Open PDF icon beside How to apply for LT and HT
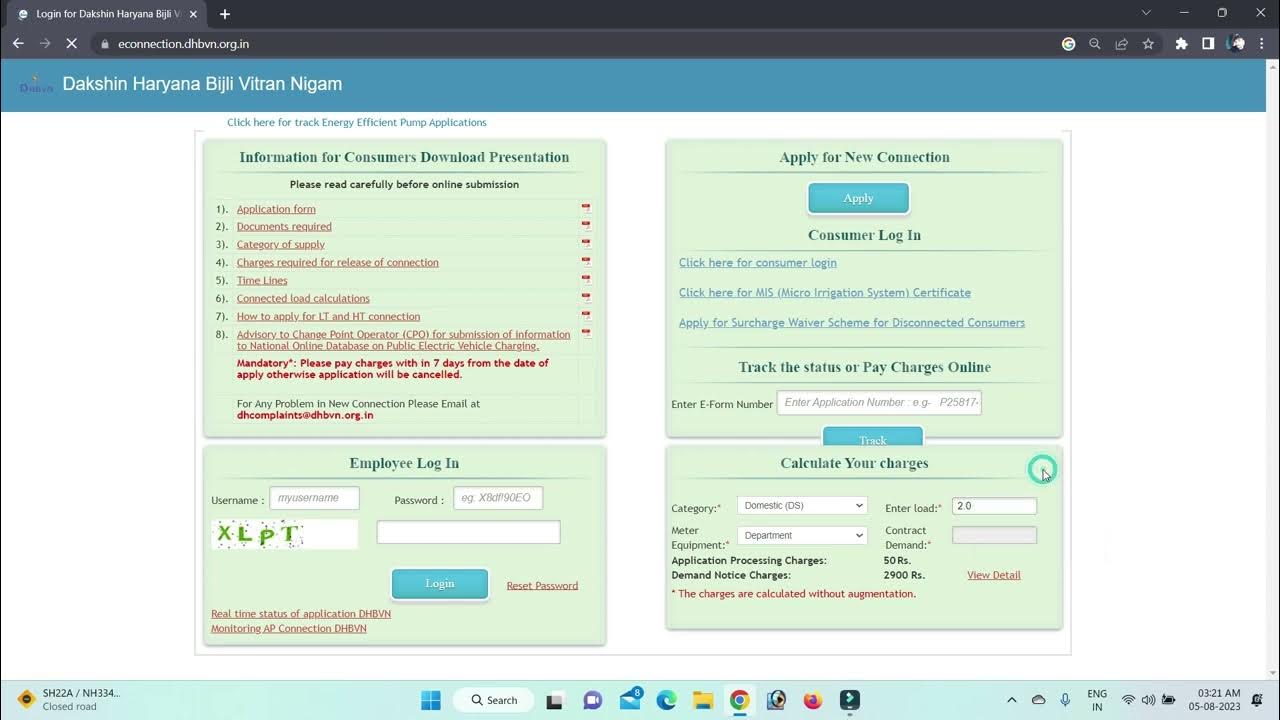The width and height of the screenshot is (1280, 720). 586,316
